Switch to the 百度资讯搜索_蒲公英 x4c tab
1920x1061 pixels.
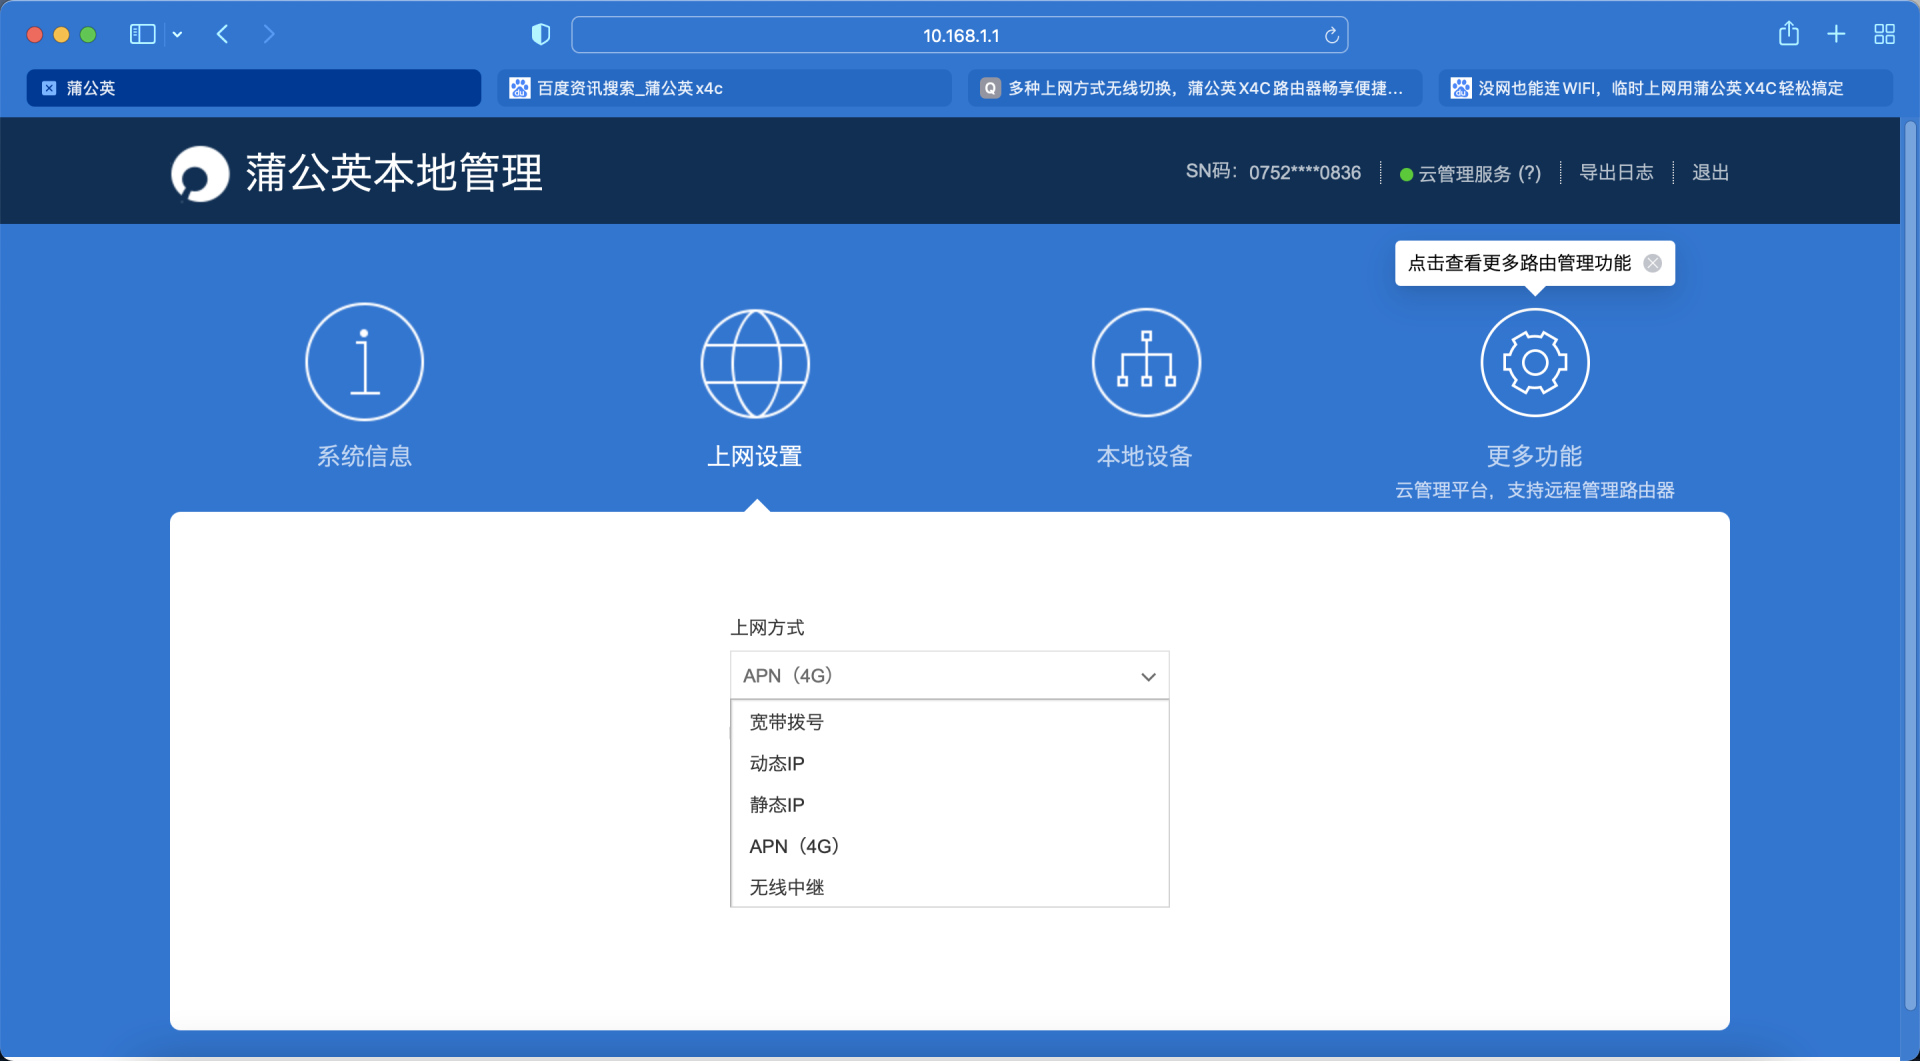pyautogui.click(x=724, y=88)
